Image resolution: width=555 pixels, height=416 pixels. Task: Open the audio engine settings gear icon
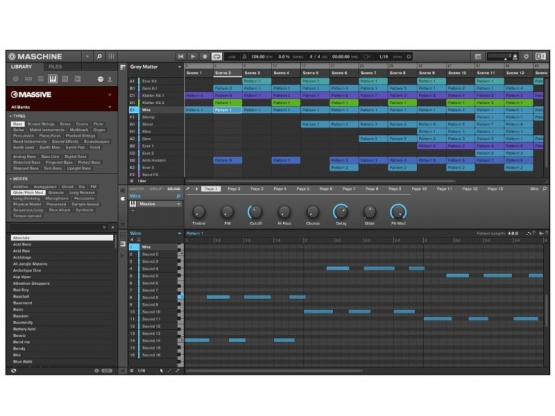[526, 57]
